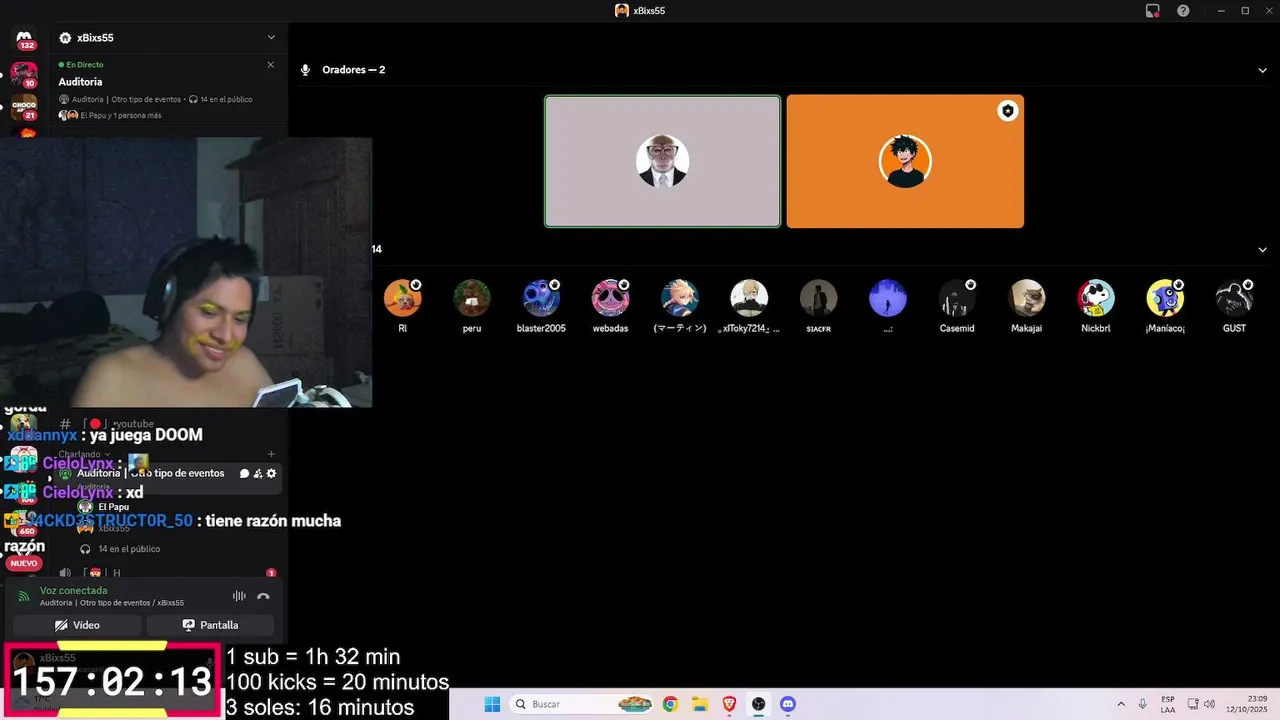Screen dimensions: 1280x720
Task: Click 14 en el público listeners entry
Action: 120,549
